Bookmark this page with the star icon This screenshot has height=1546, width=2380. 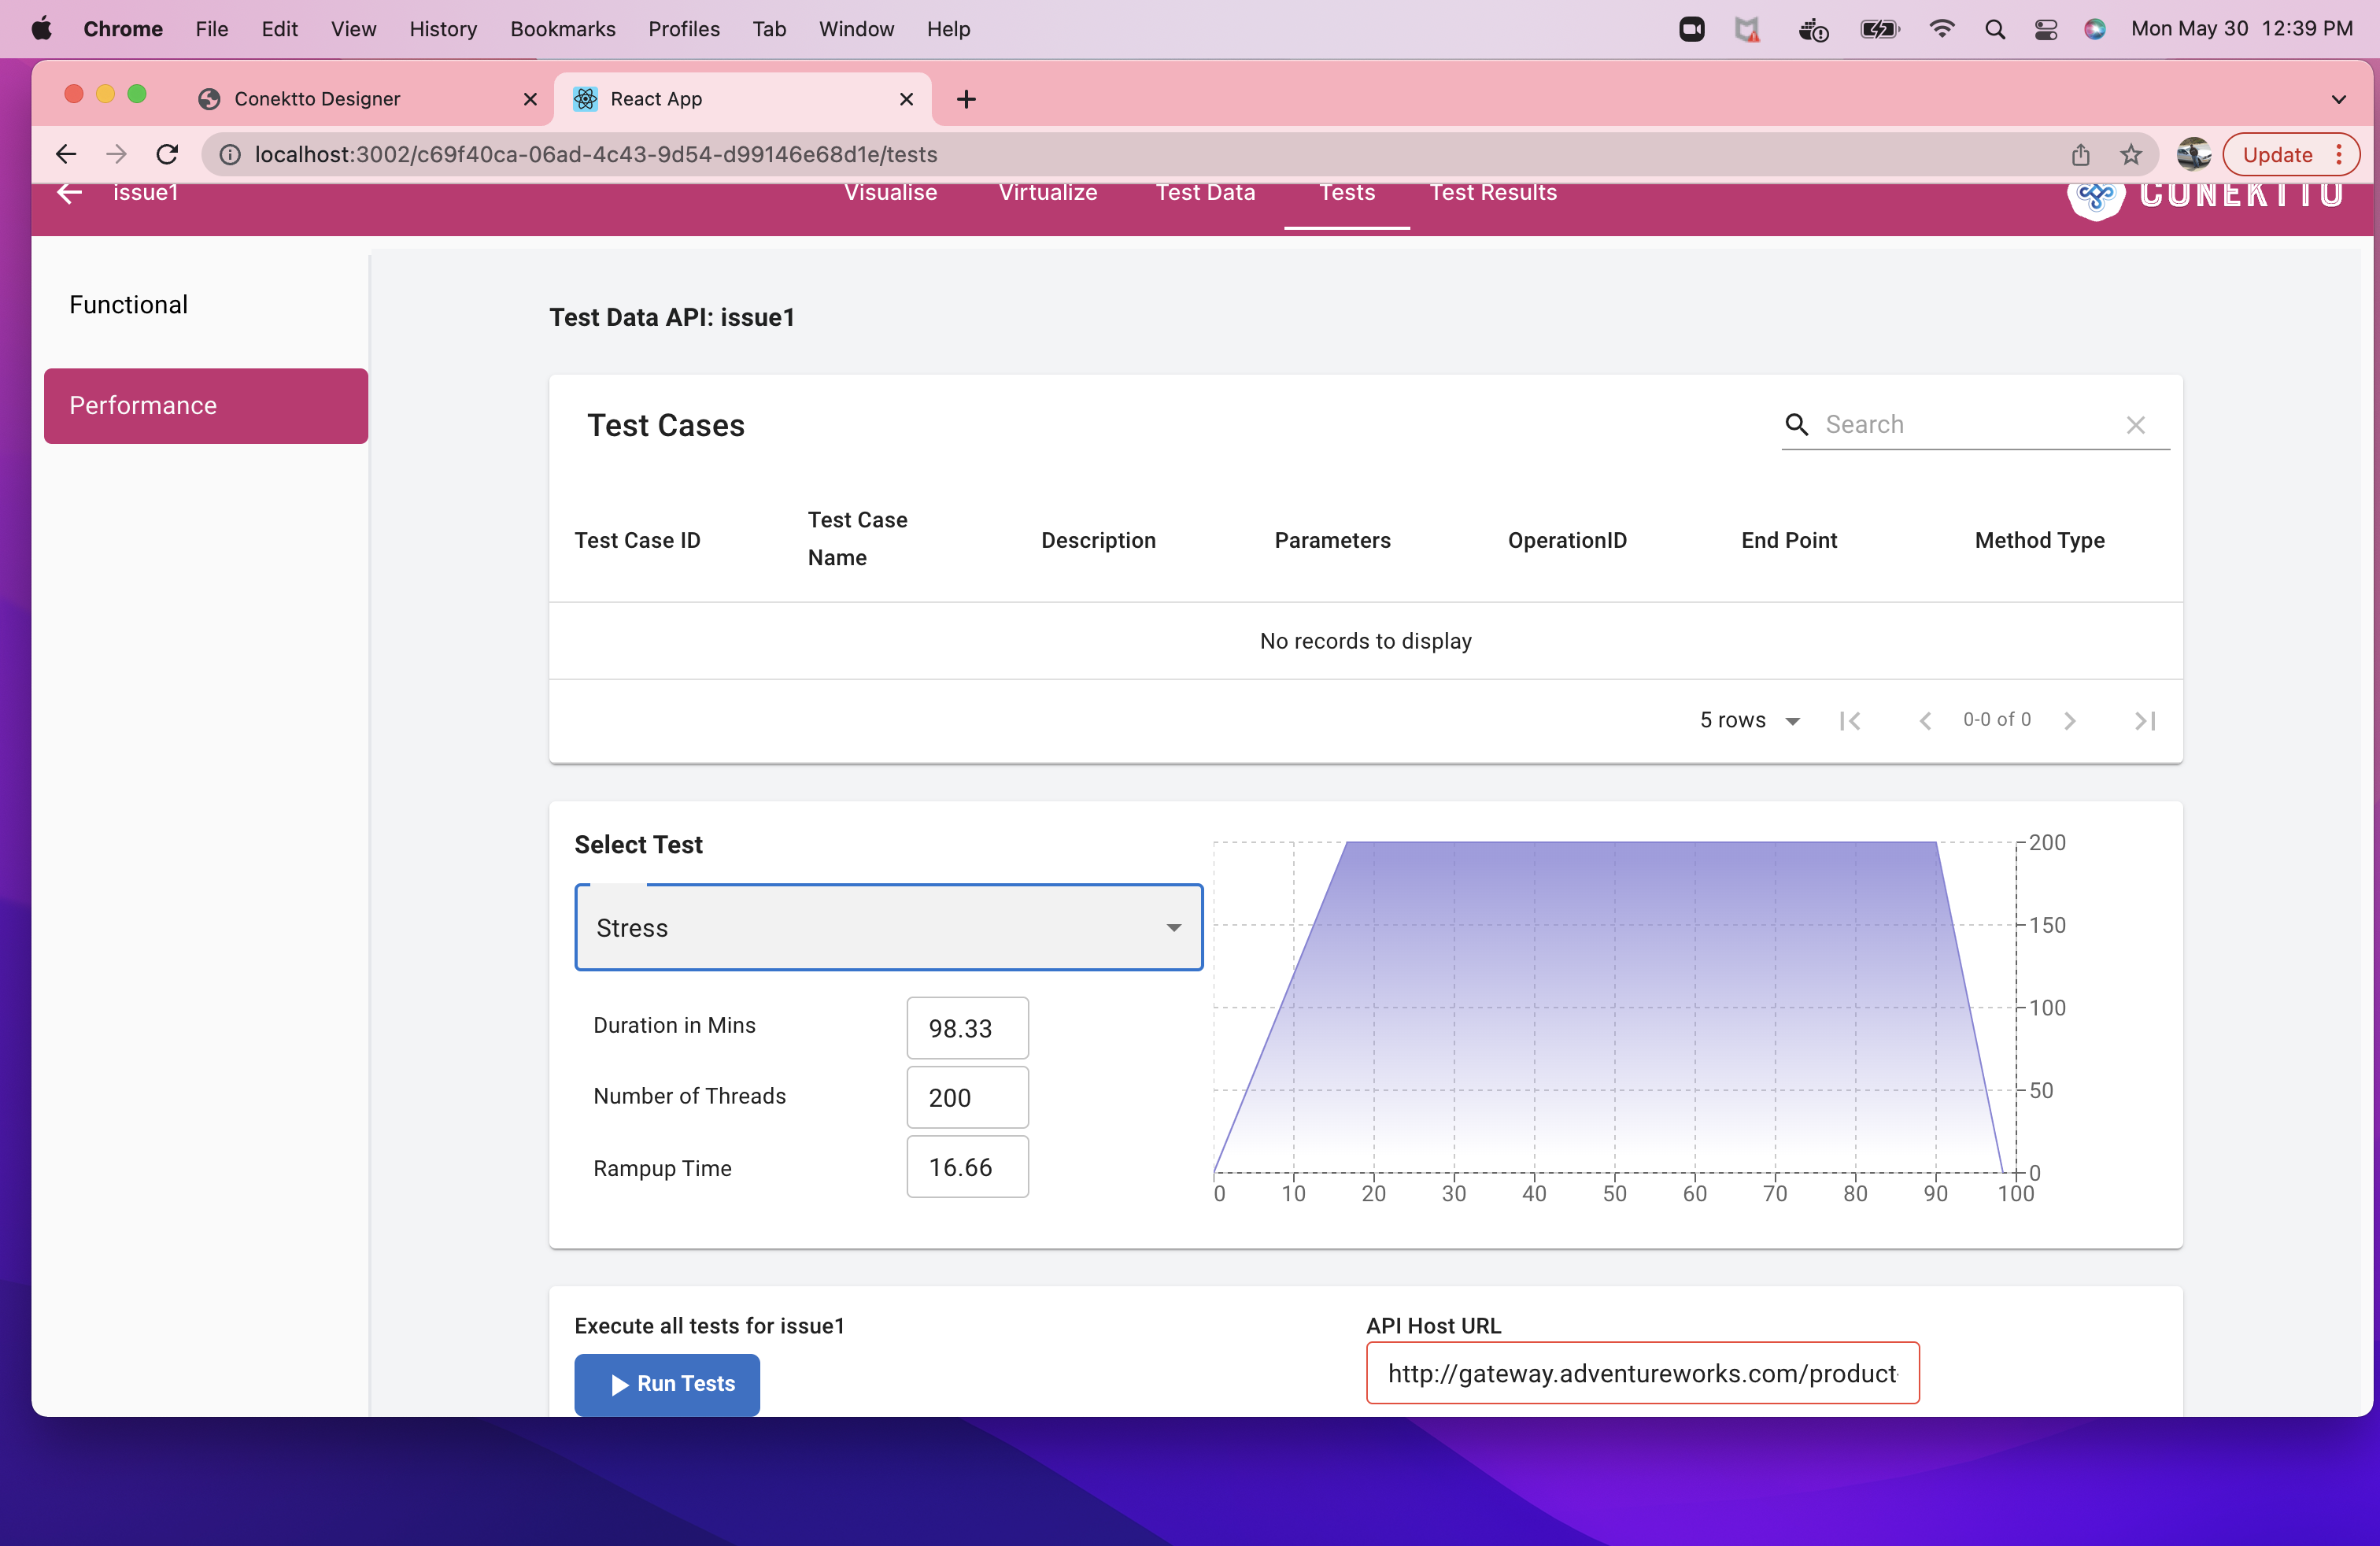[x=2131, y=155]
